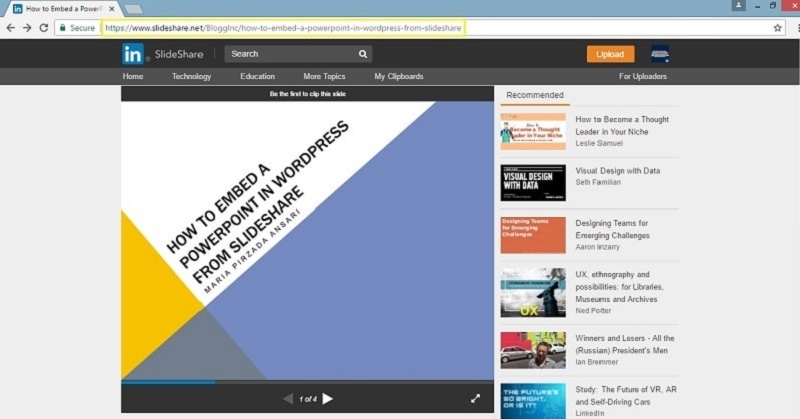Click author name Seth Familian
The height and width of the screenshot is (419, 800).
[x=598, y=182]
